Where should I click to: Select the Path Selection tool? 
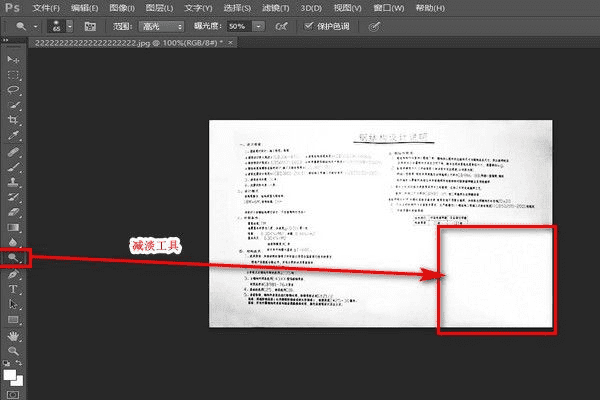coord(13,305)
